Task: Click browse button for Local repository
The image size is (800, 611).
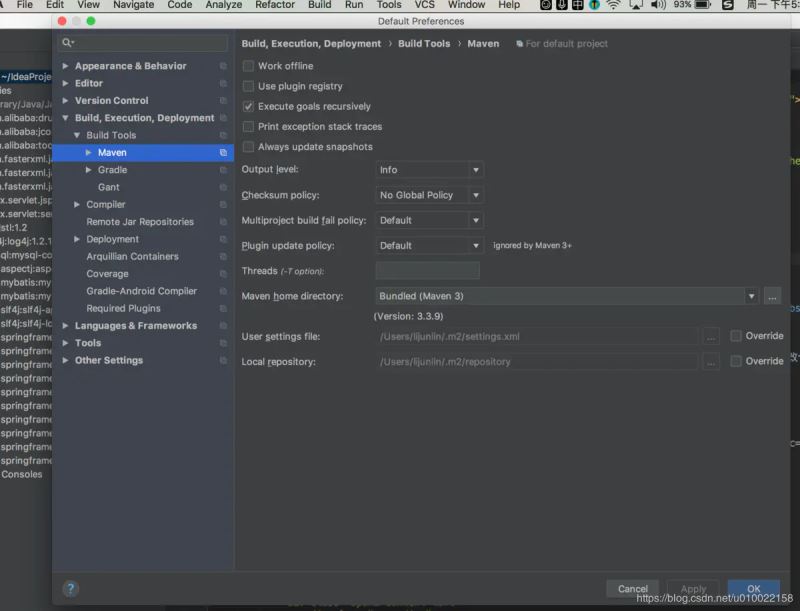Action: coord(711,362)
